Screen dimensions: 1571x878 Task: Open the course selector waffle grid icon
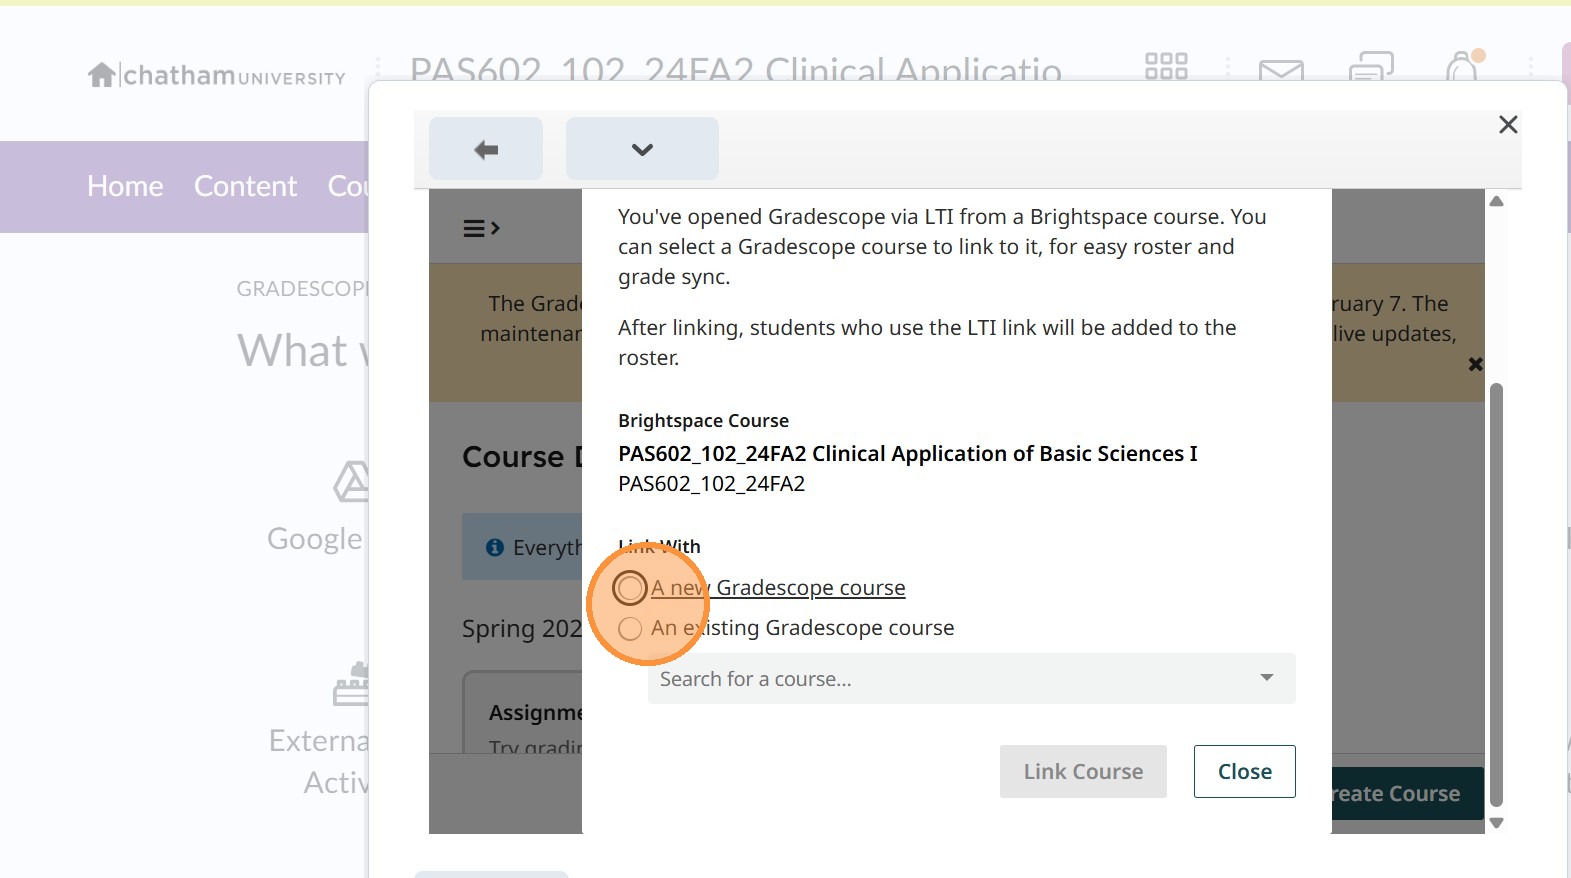point(1166,67)
